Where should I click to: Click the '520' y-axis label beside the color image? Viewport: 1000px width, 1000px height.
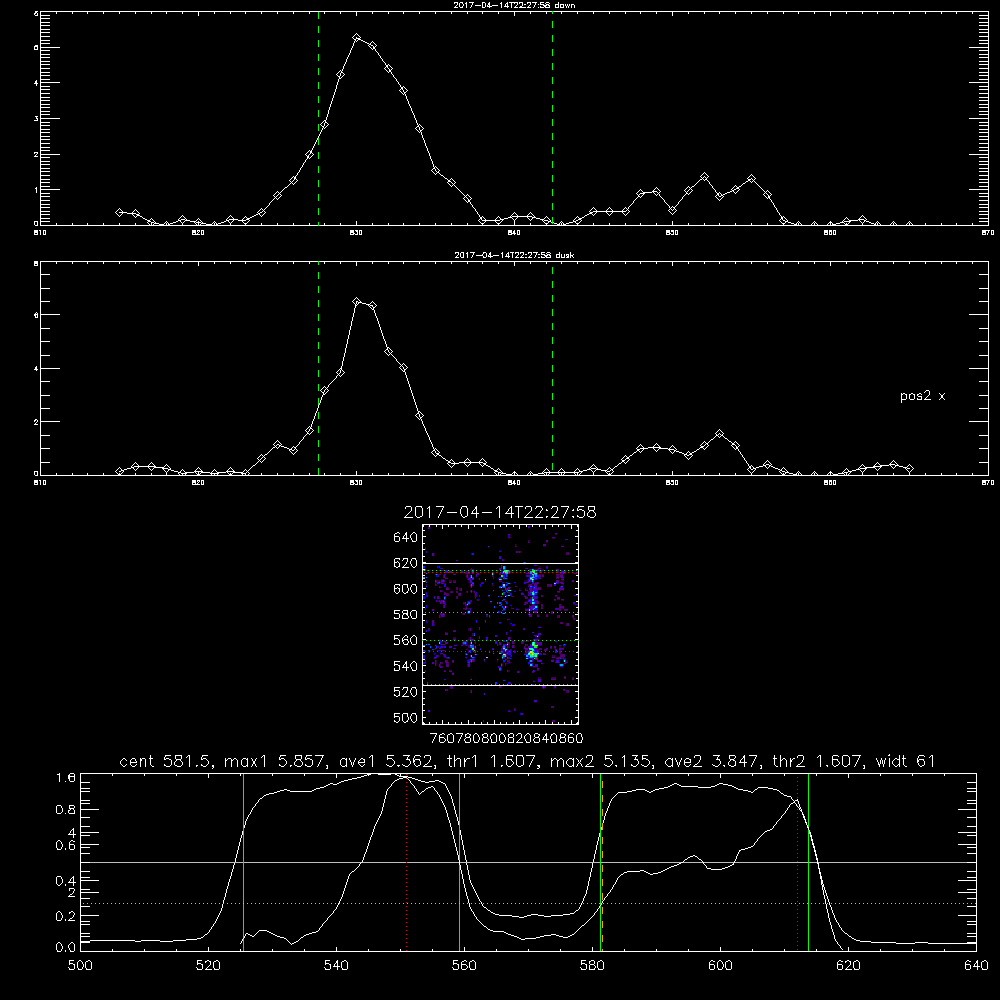pyautogui.click(x=405, y=692)
